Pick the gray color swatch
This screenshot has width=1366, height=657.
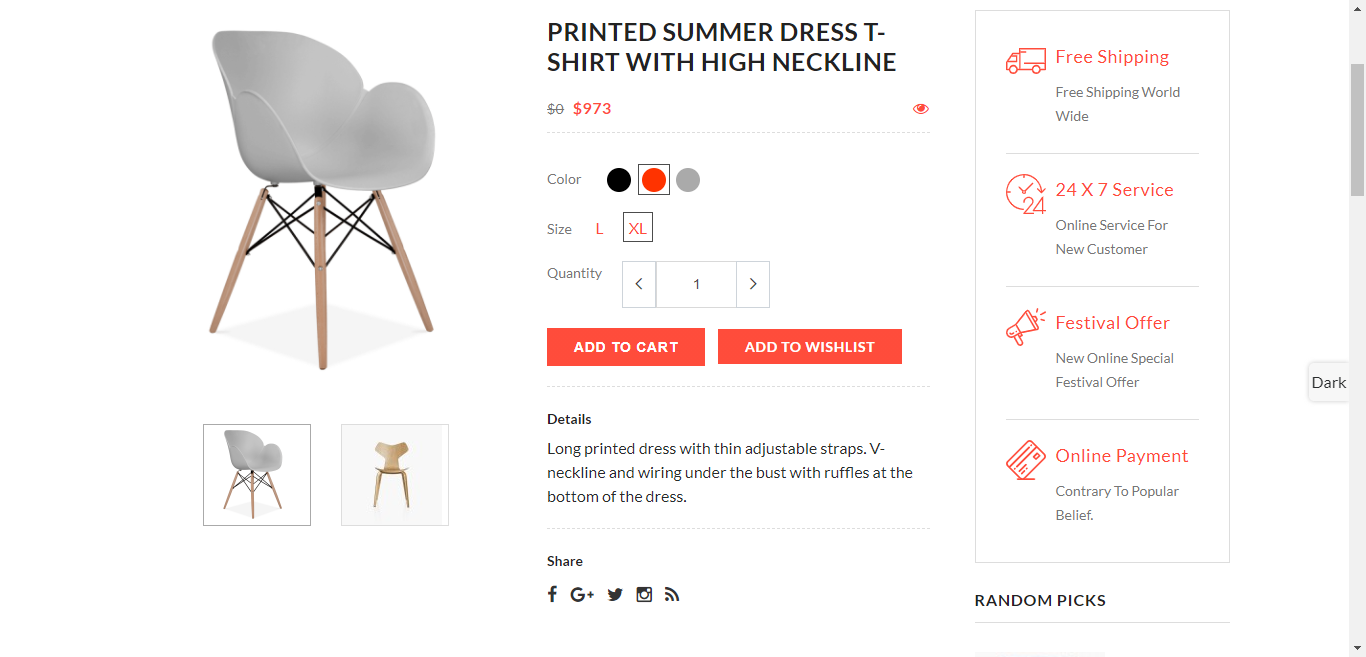(x=688, y=180)
